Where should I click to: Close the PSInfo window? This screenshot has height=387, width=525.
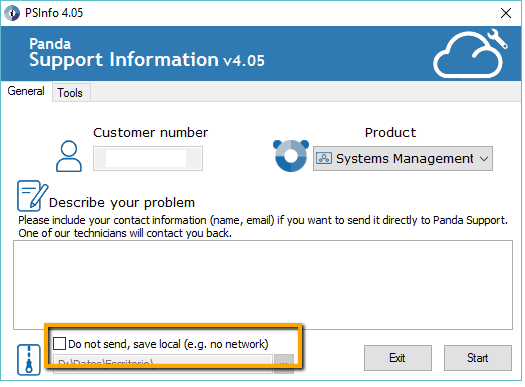pos(506,13)
